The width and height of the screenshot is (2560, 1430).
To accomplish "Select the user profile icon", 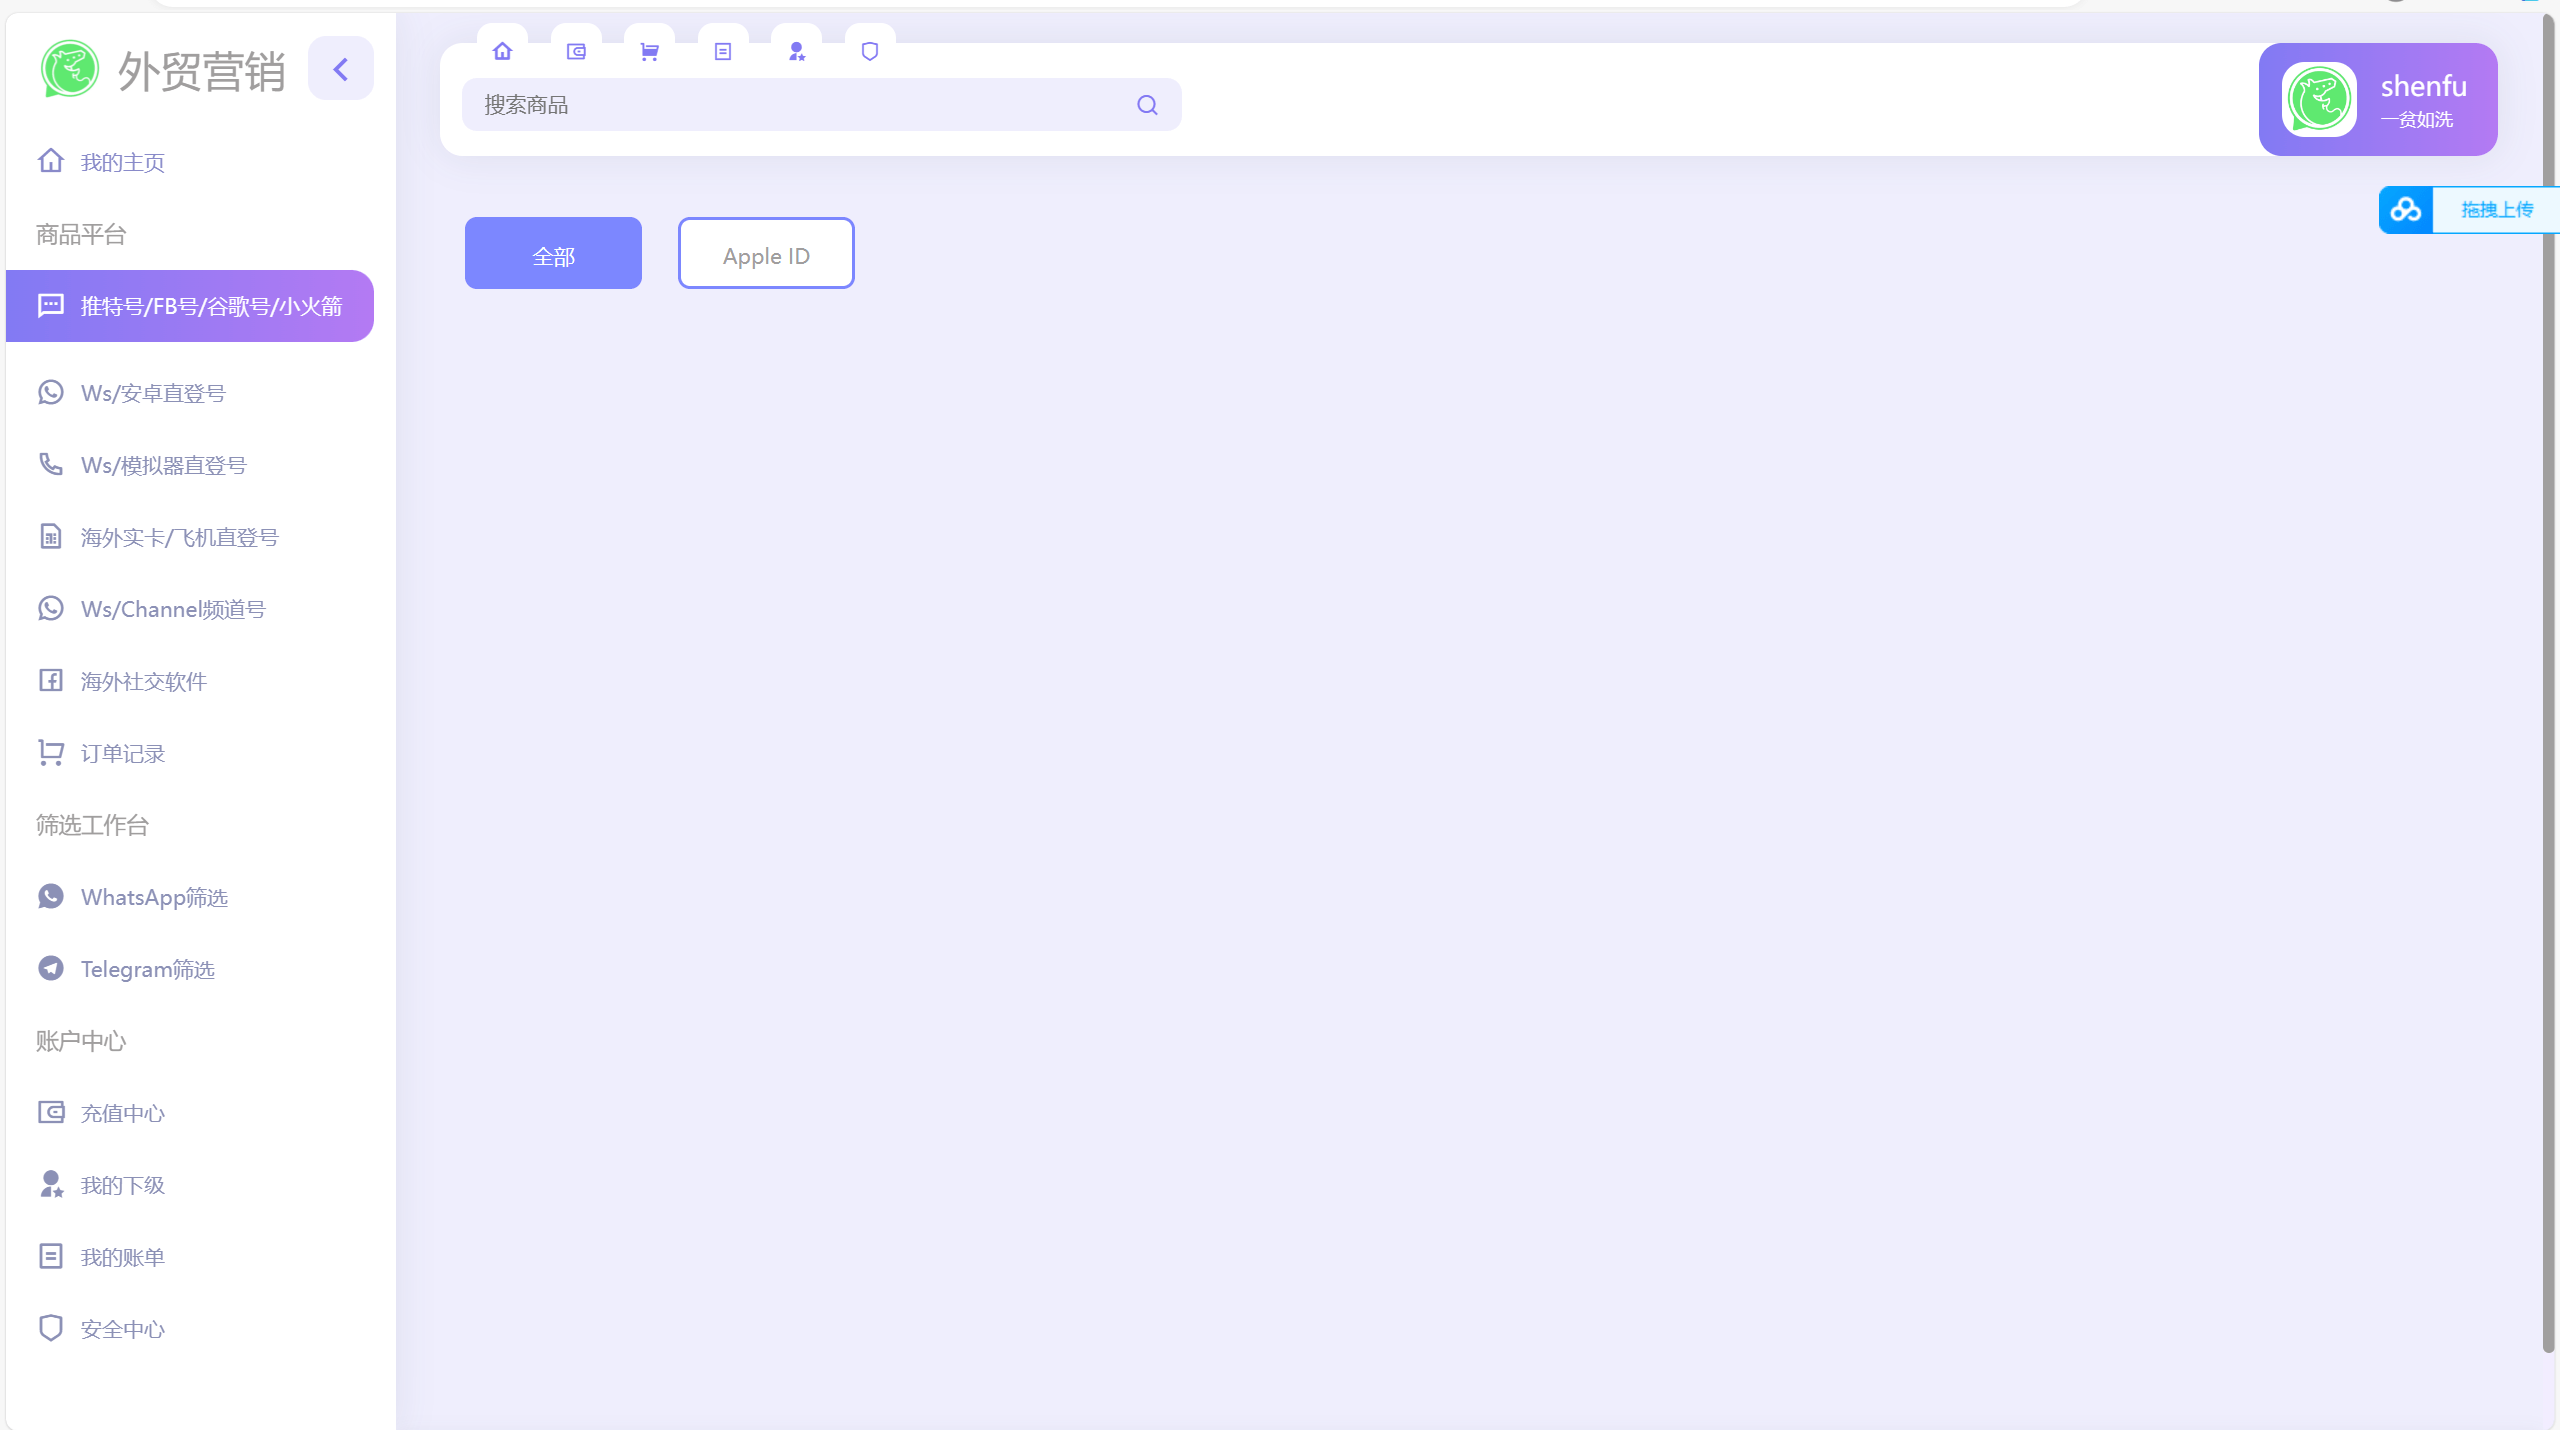I will (796, 51).
